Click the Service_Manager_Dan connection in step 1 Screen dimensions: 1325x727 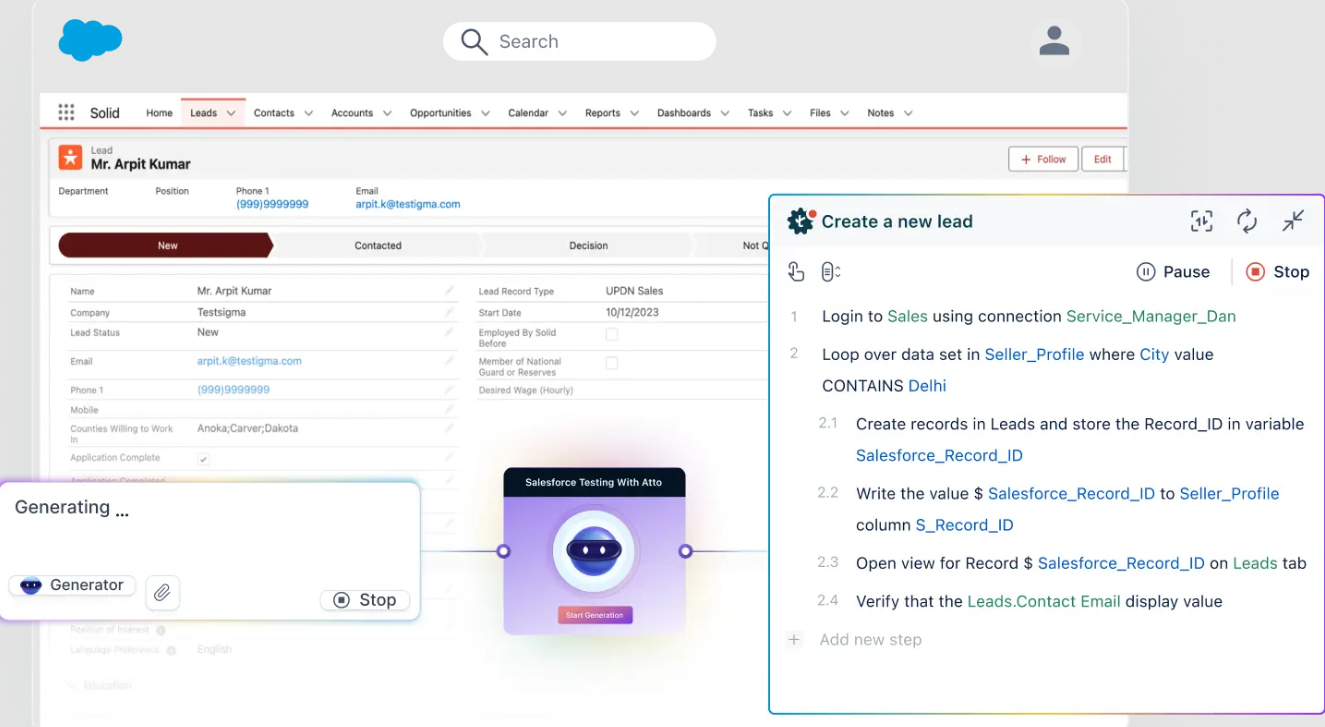coord(1151,316)
